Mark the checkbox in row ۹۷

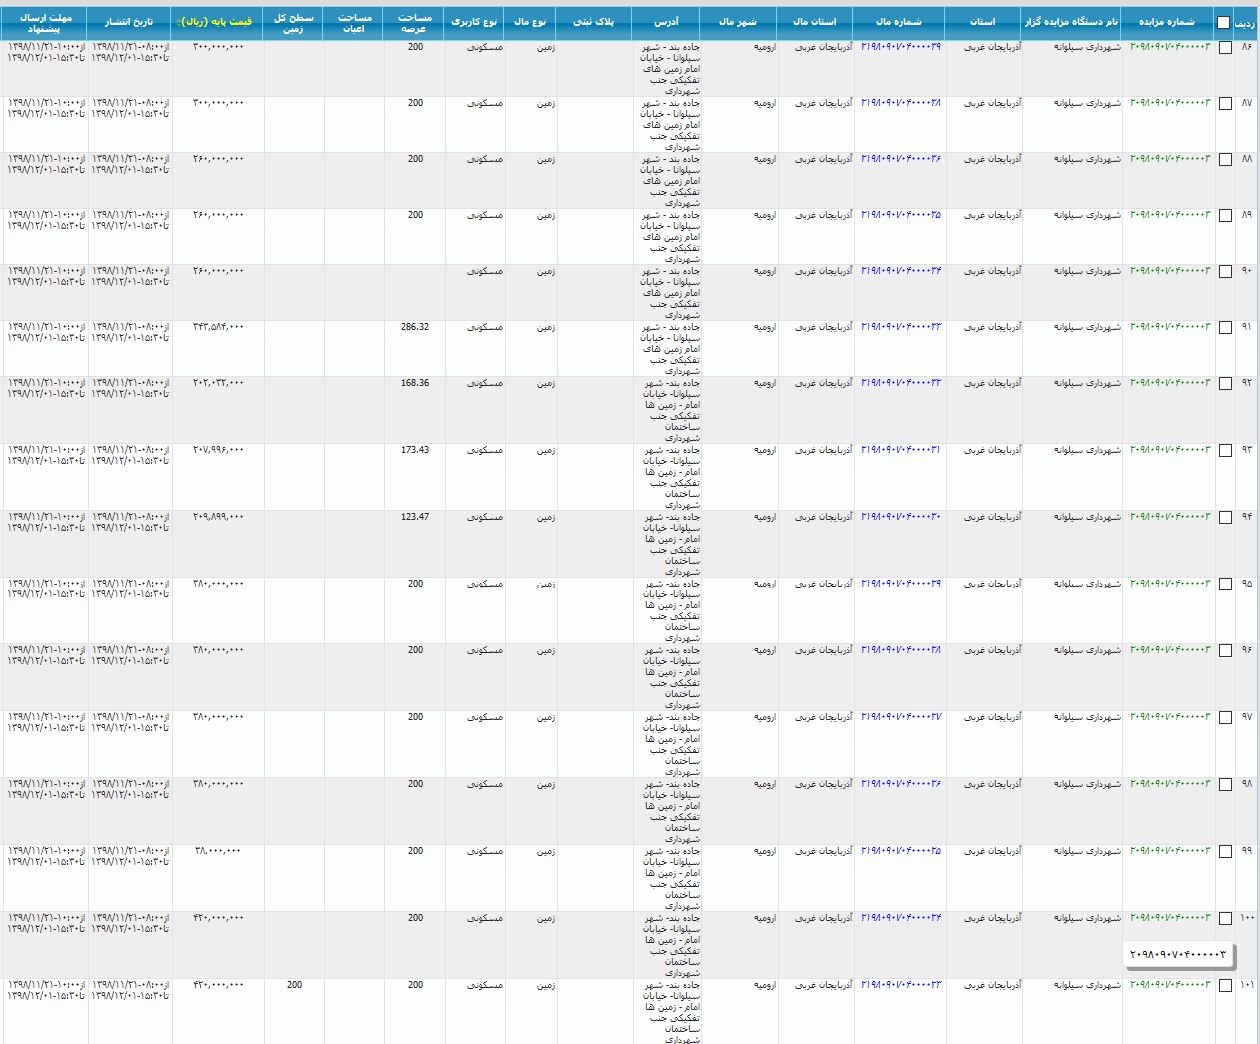[x=1225, y=718]
